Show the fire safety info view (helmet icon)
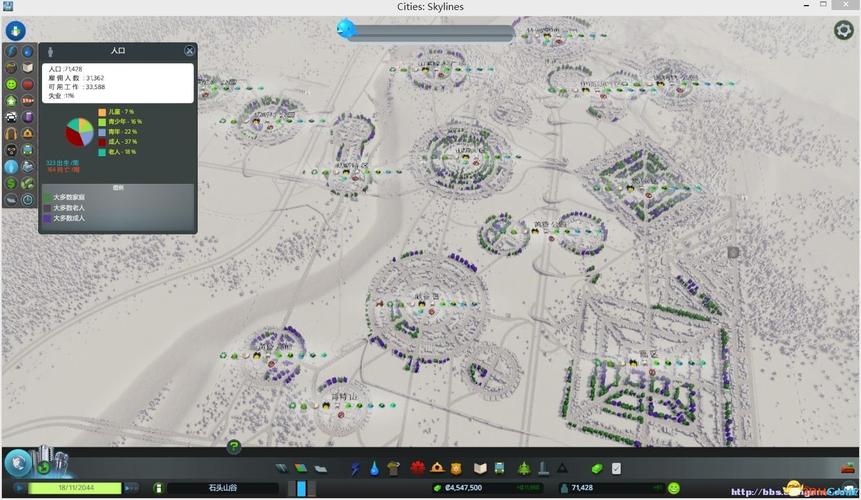The width and height of the screenshot is (861, 500). pyautogui.click(x=27, y=133)
